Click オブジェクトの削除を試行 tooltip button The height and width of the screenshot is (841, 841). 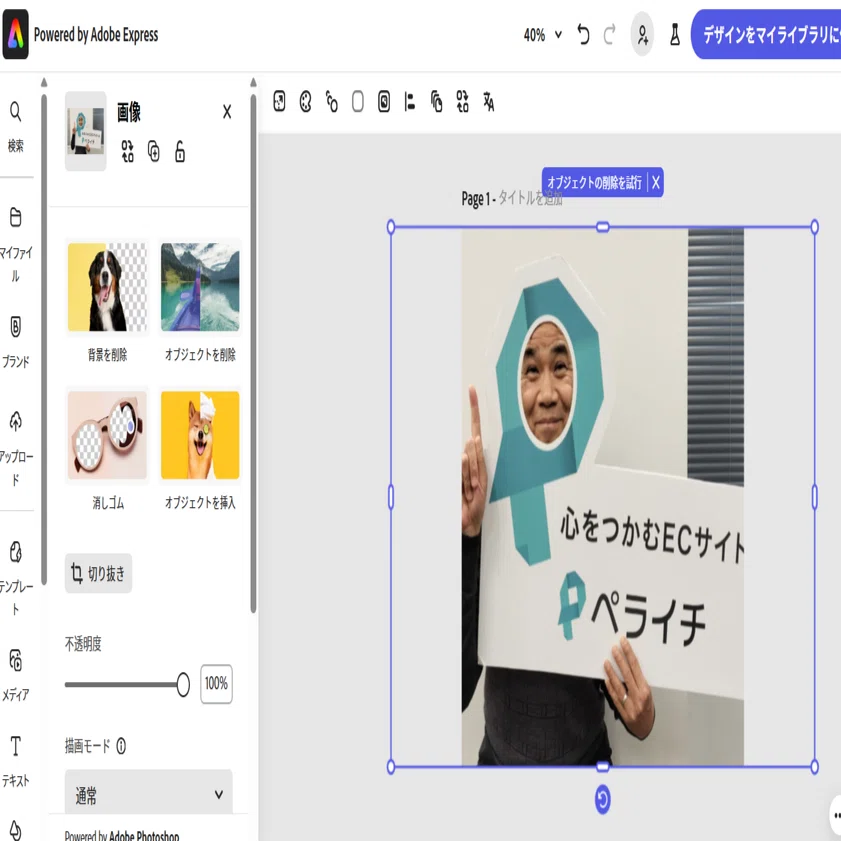pos(594,183)
